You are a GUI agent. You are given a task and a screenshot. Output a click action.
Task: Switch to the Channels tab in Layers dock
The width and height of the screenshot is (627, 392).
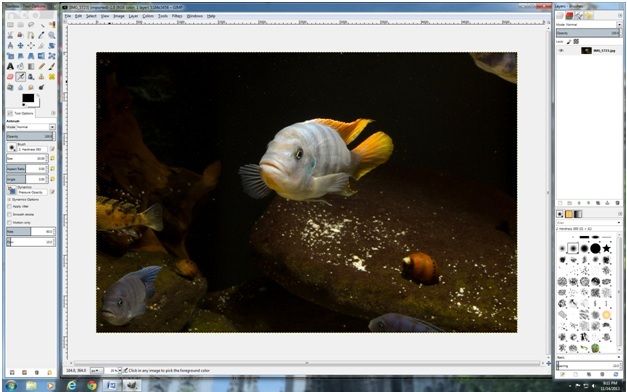[569, 16]
